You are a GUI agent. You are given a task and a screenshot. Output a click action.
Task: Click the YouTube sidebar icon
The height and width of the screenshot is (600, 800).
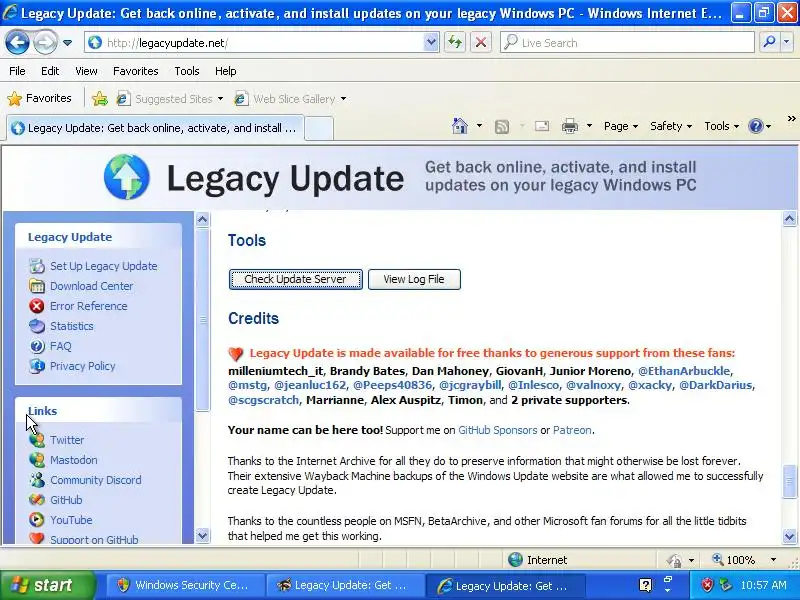tap(37, 520)
